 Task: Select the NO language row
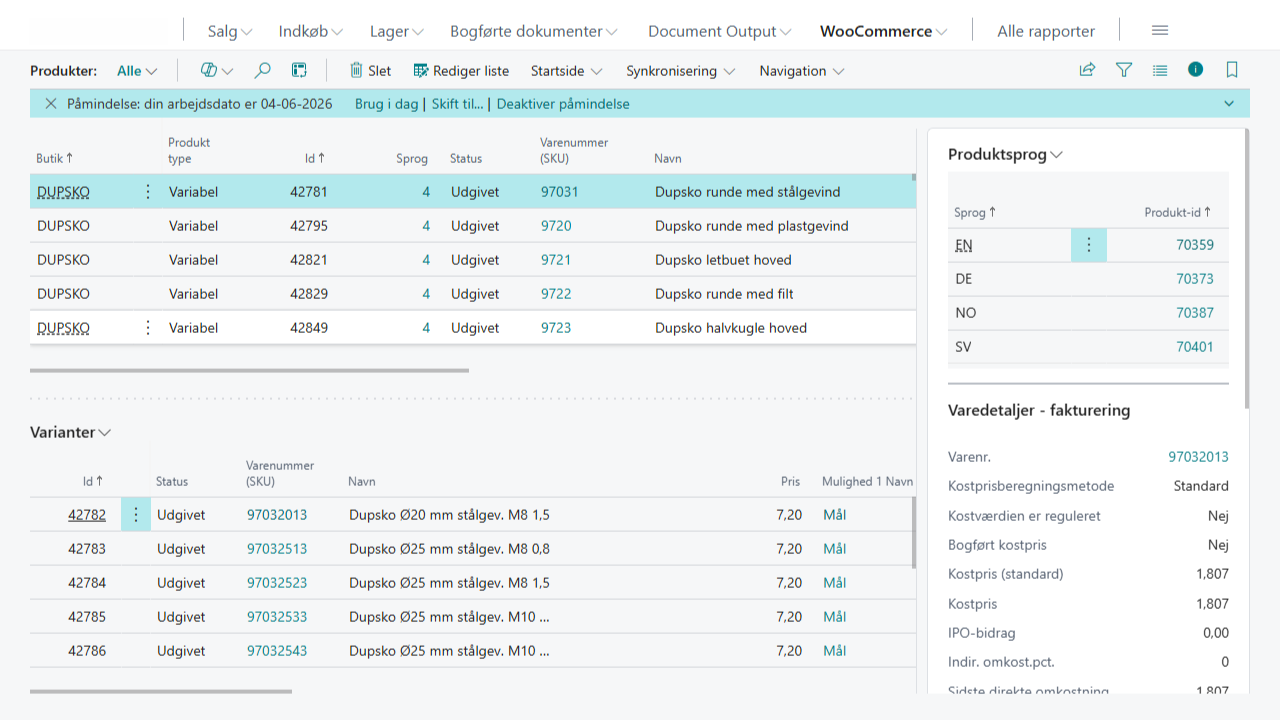pyautogui.click(x=1088, y=313)
